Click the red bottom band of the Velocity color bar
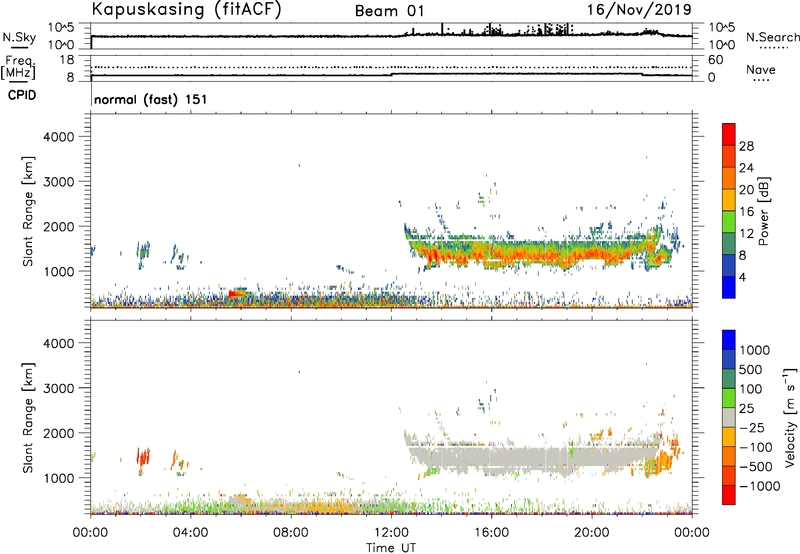Viewport: 800px width, 554px height. 729,495
